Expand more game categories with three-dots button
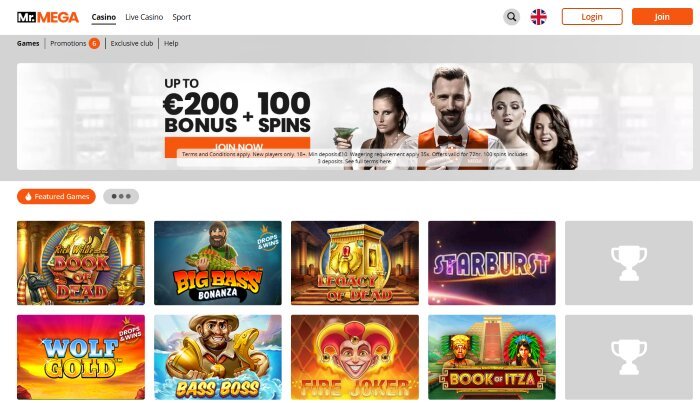Viewport: 700px width, 403px height. click(x=121, y=196)
